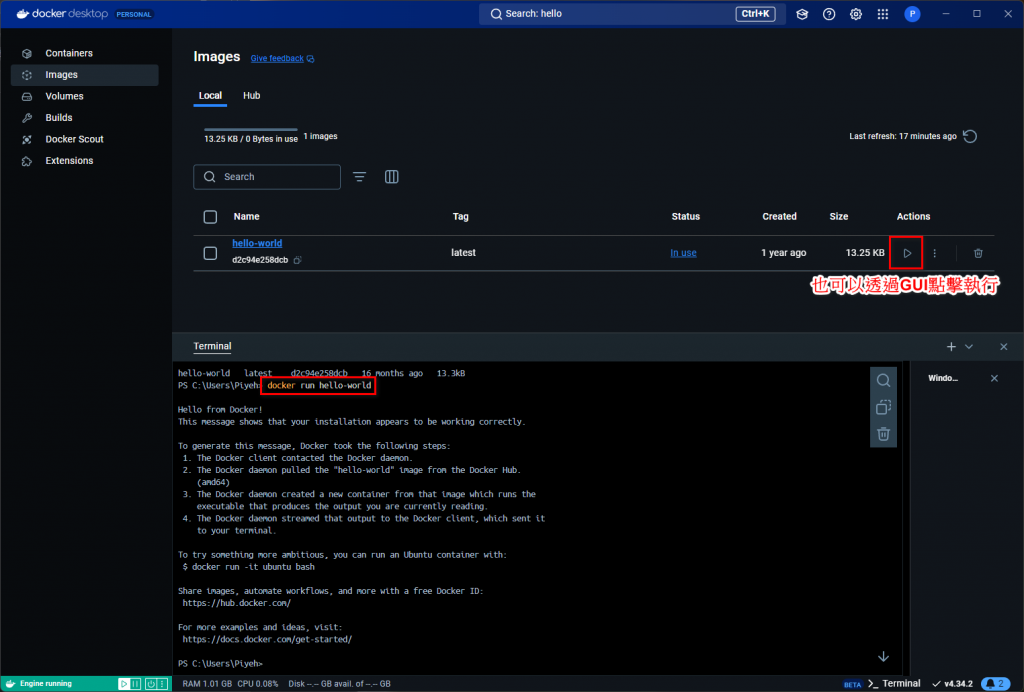Click the 'latest' tag cell

click(x=463, y=253)
